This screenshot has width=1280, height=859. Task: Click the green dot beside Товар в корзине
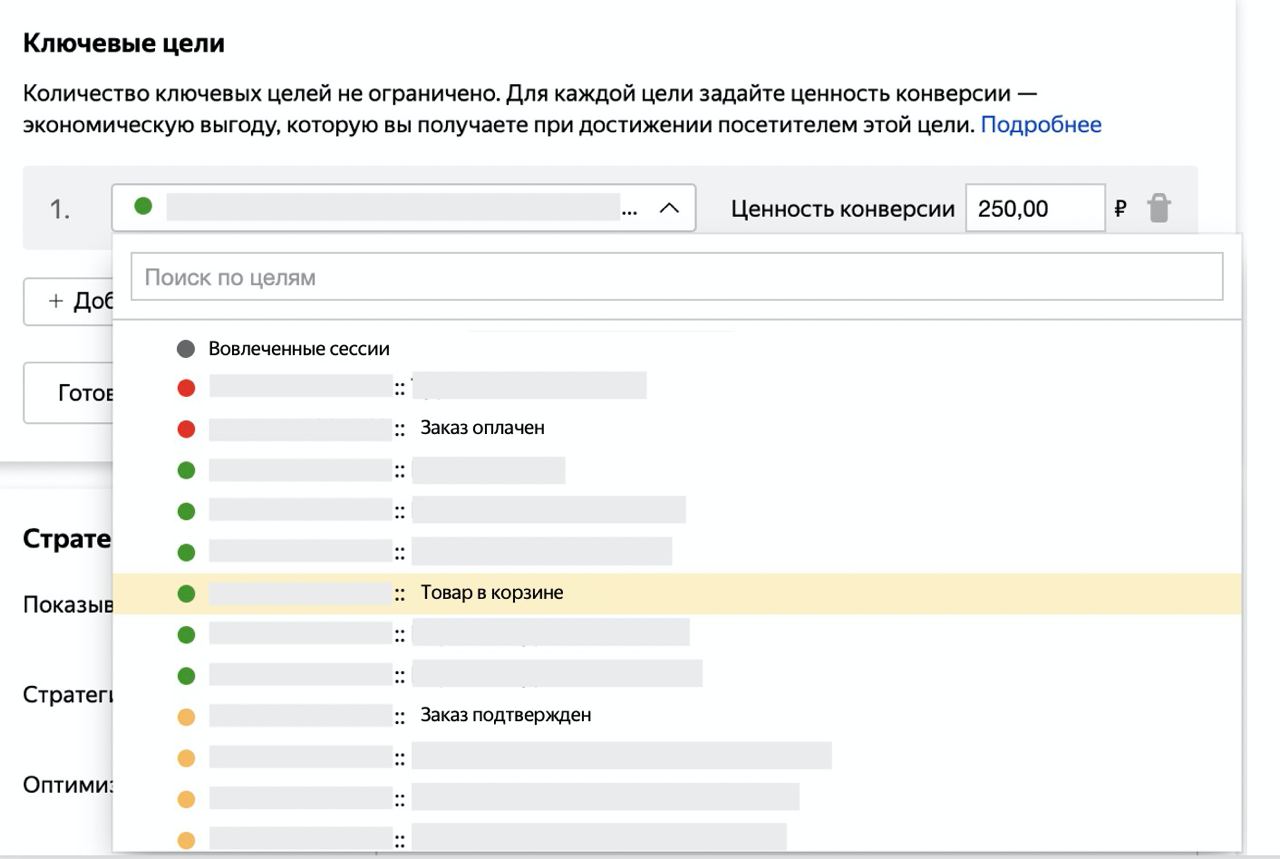tap(186, 593)
